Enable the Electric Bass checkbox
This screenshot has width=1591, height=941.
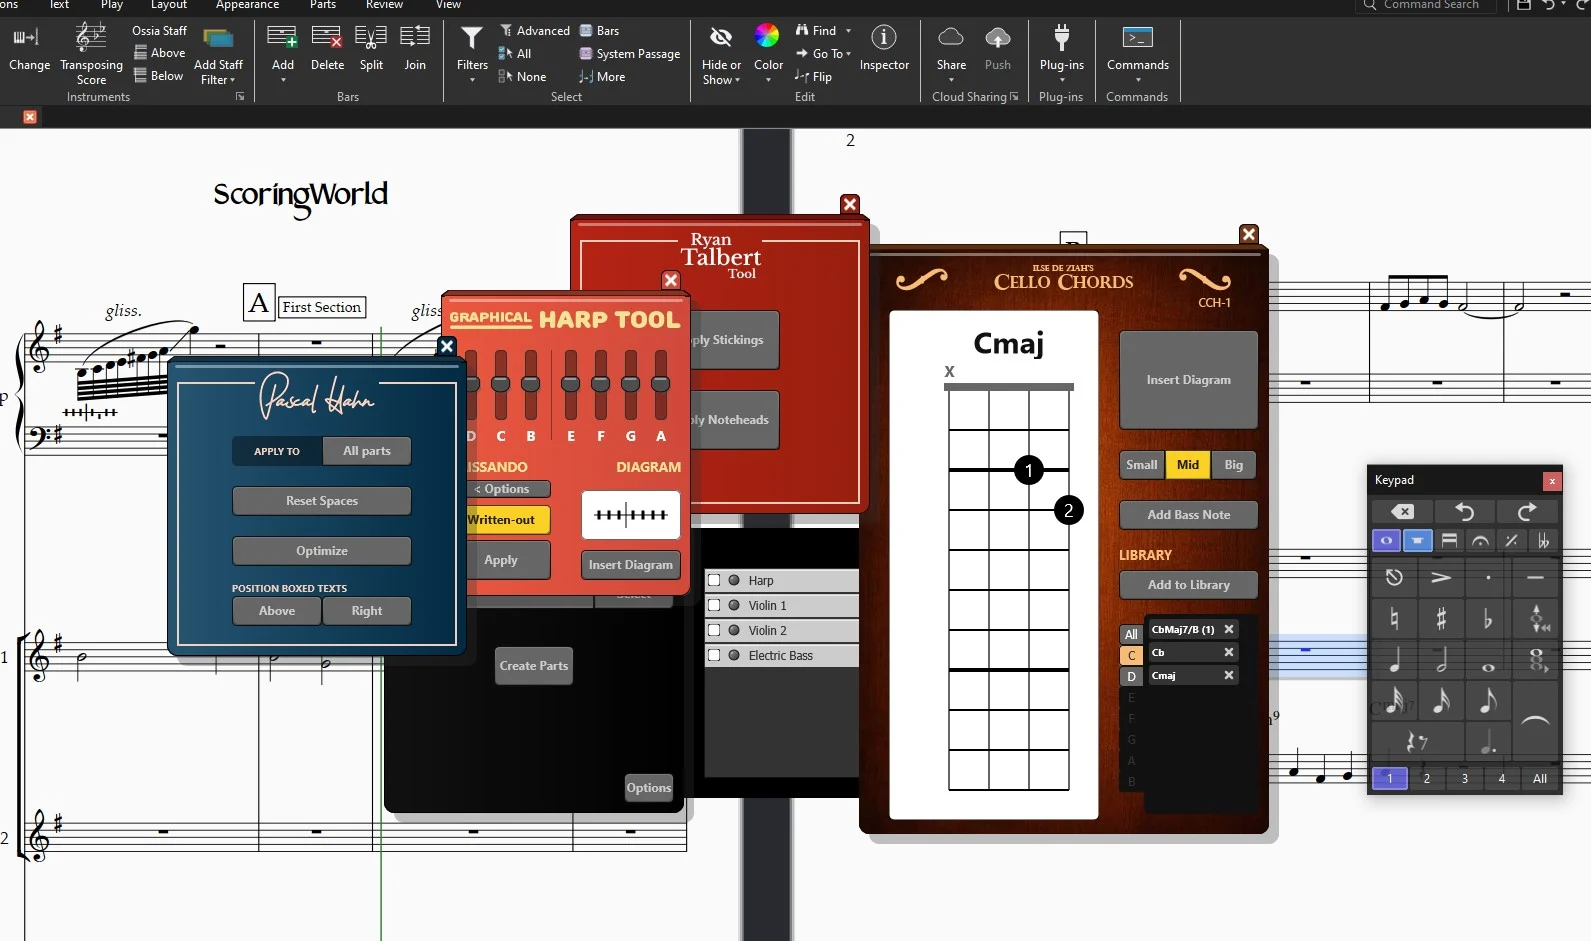pos(714,655)
